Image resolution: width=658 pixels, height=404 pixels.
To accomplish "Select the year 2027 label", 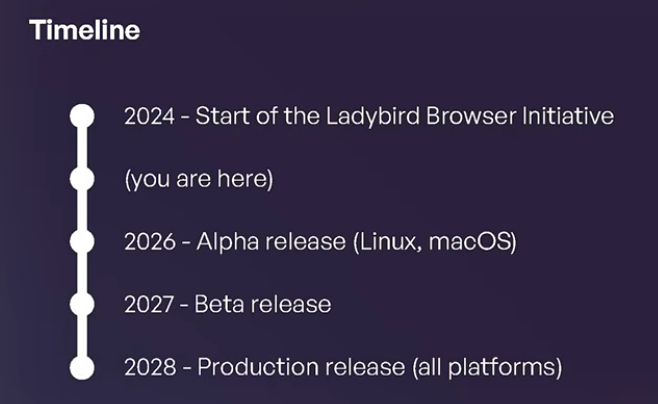I will point(149,305).
